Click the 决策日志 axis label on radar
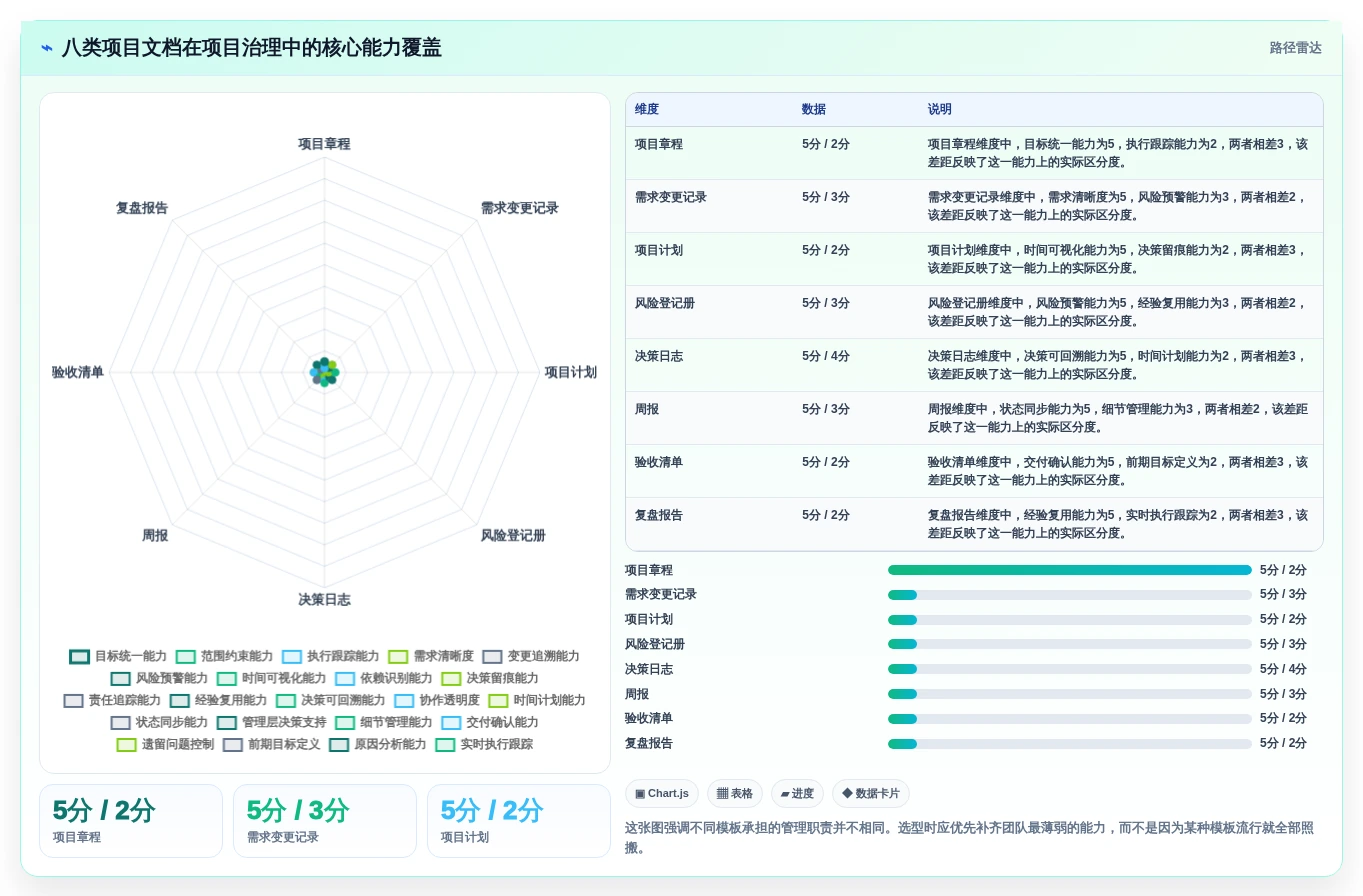Screen dimensions: 1363x896 (324, 600)
